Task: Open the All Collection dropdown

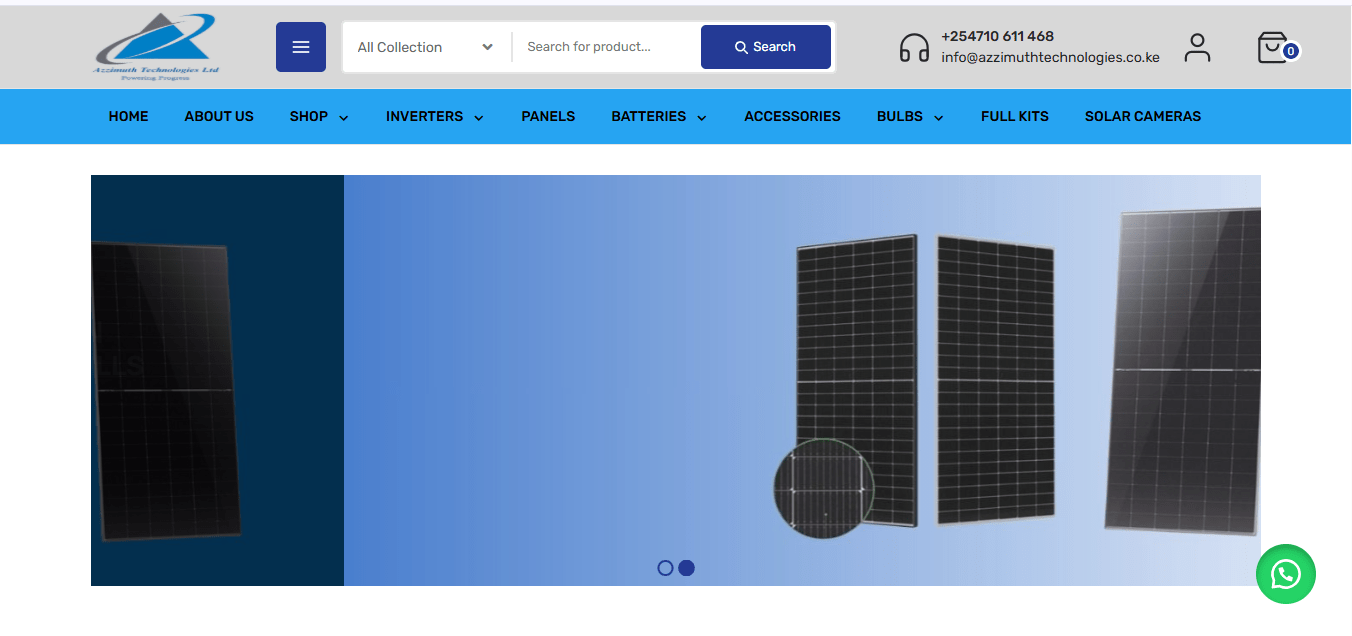Action: click(x=425, y=47)
